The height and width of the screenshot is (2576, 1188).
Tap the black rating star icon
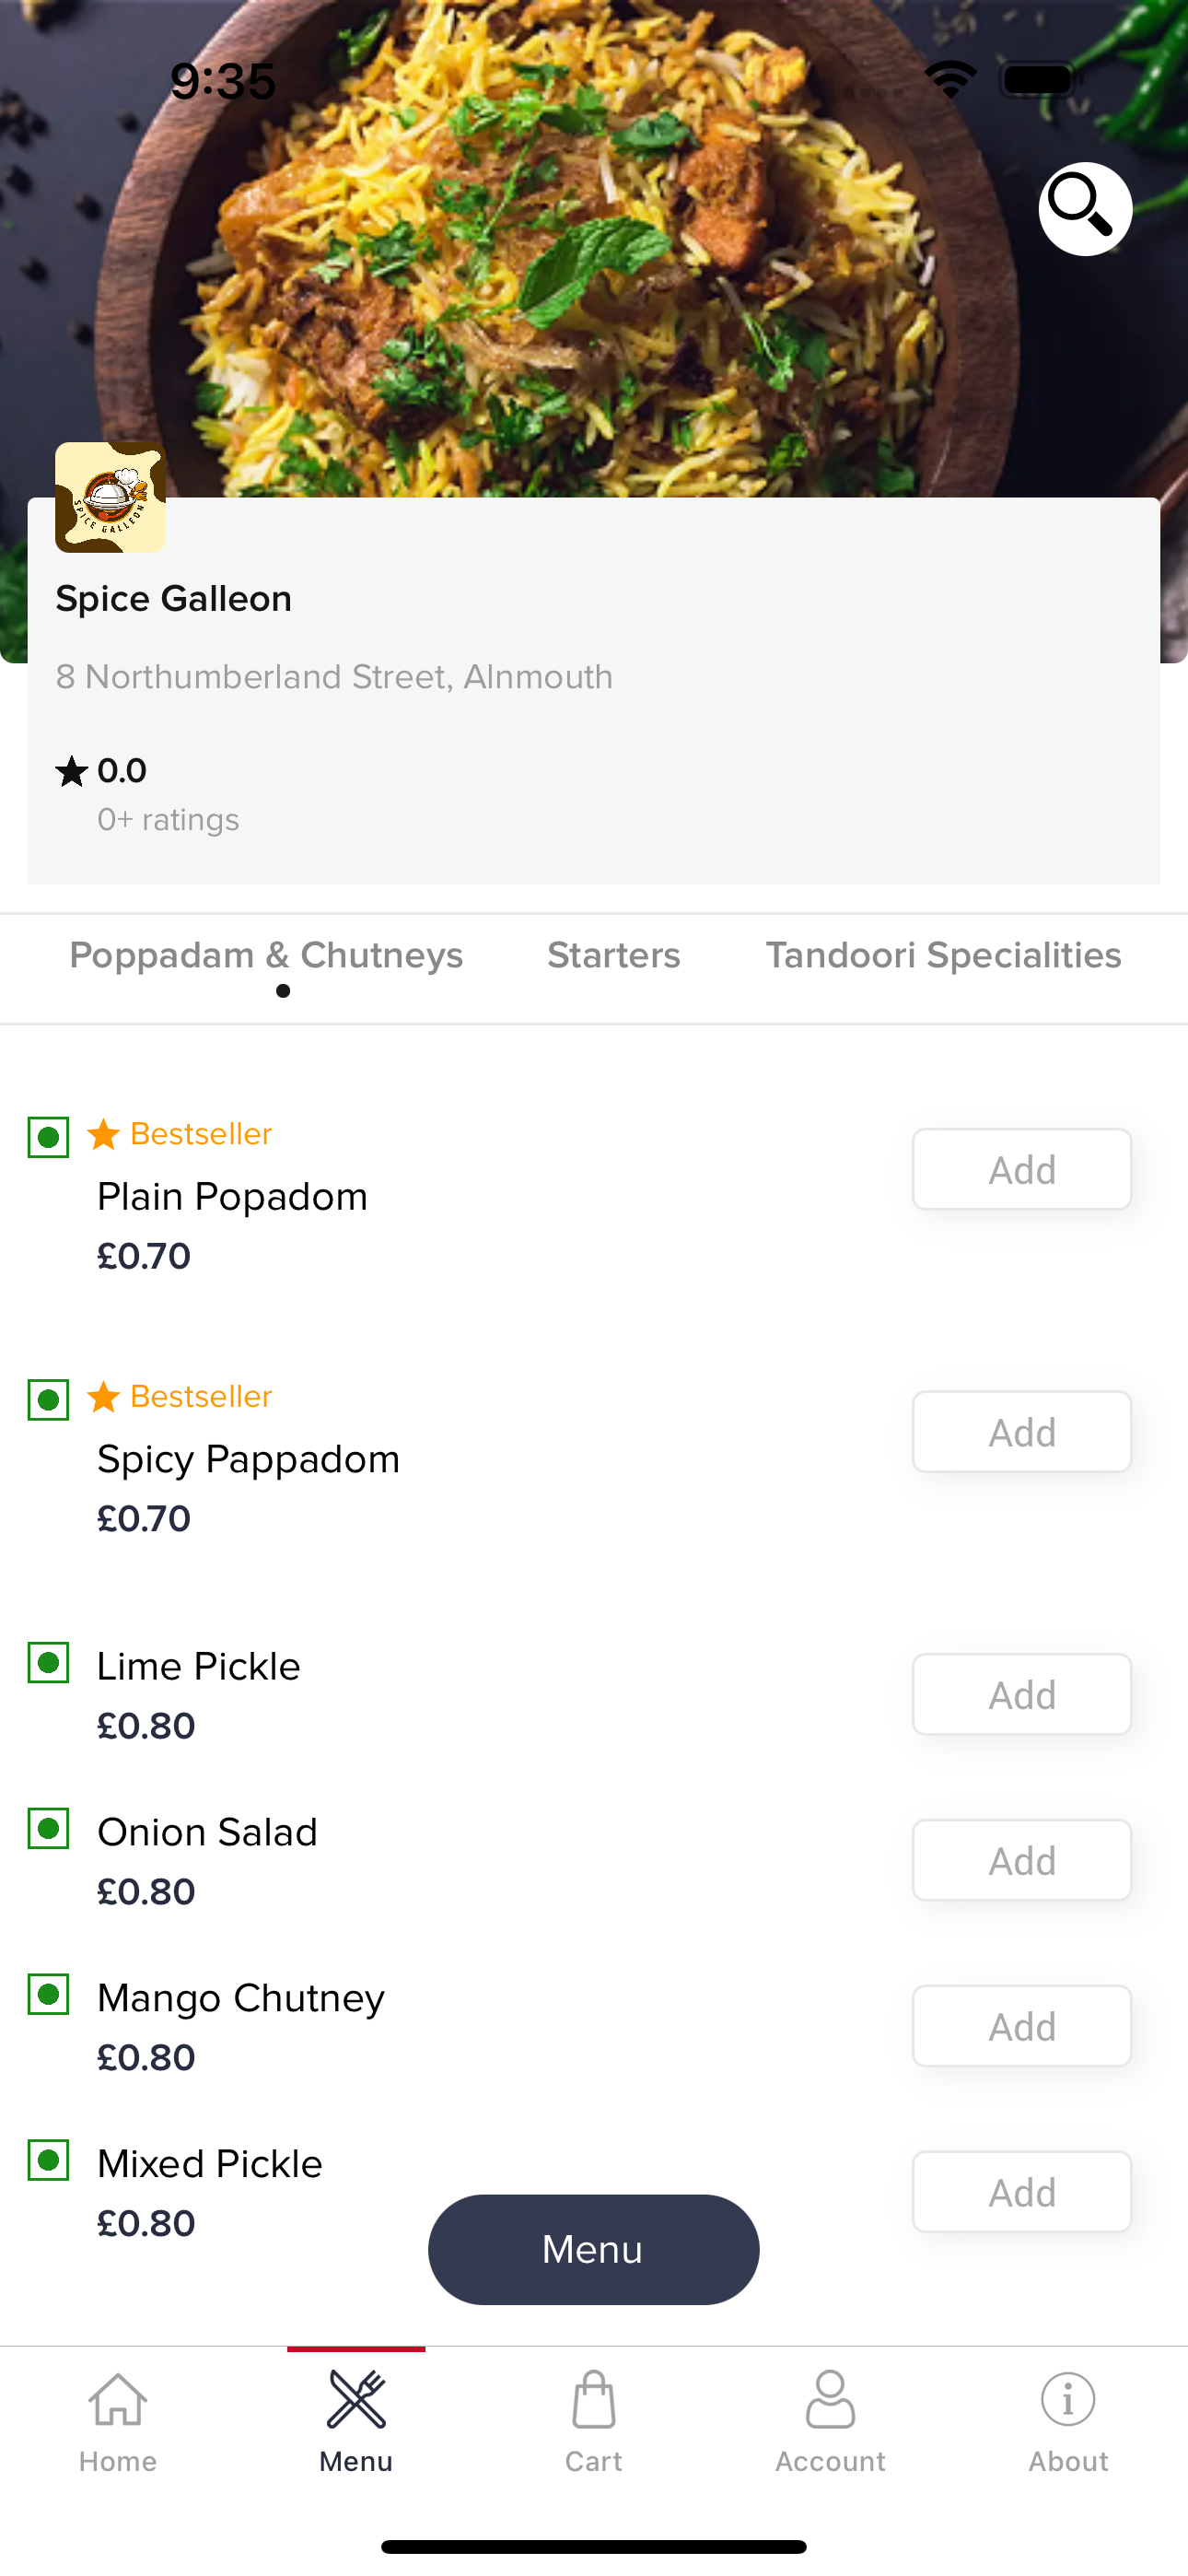point(71,771)
